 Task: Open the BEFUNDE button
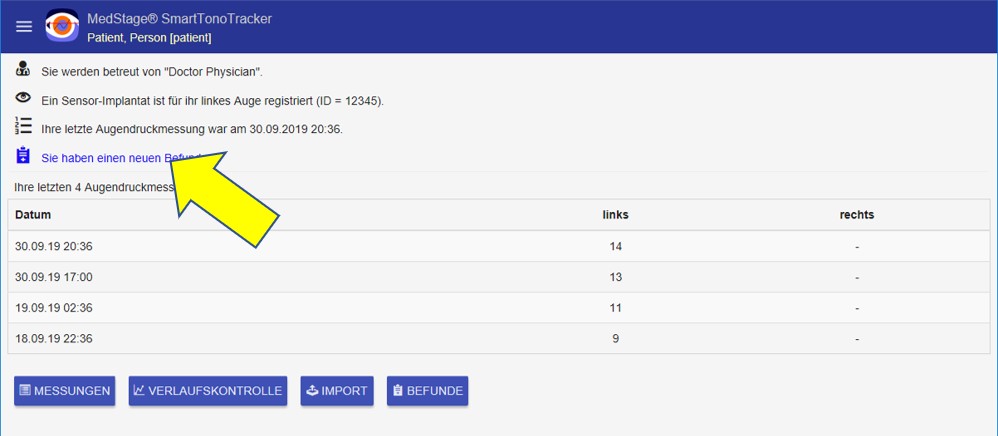pos(427,391)
